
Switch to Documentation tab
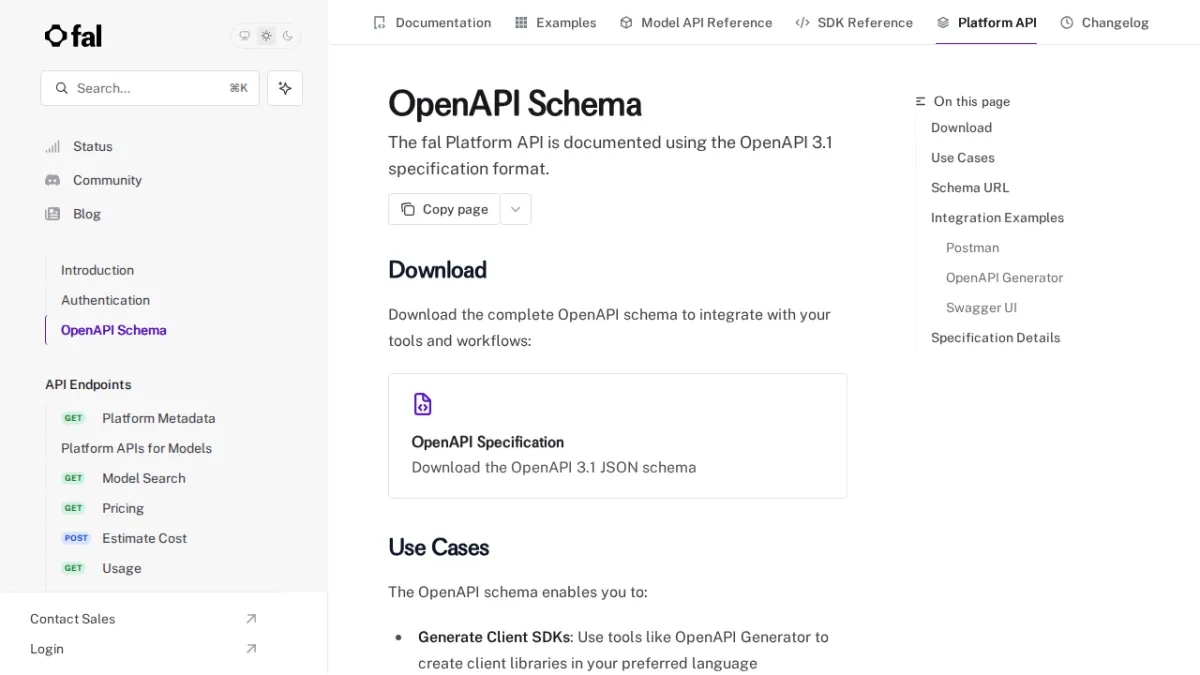pos(432,22)
